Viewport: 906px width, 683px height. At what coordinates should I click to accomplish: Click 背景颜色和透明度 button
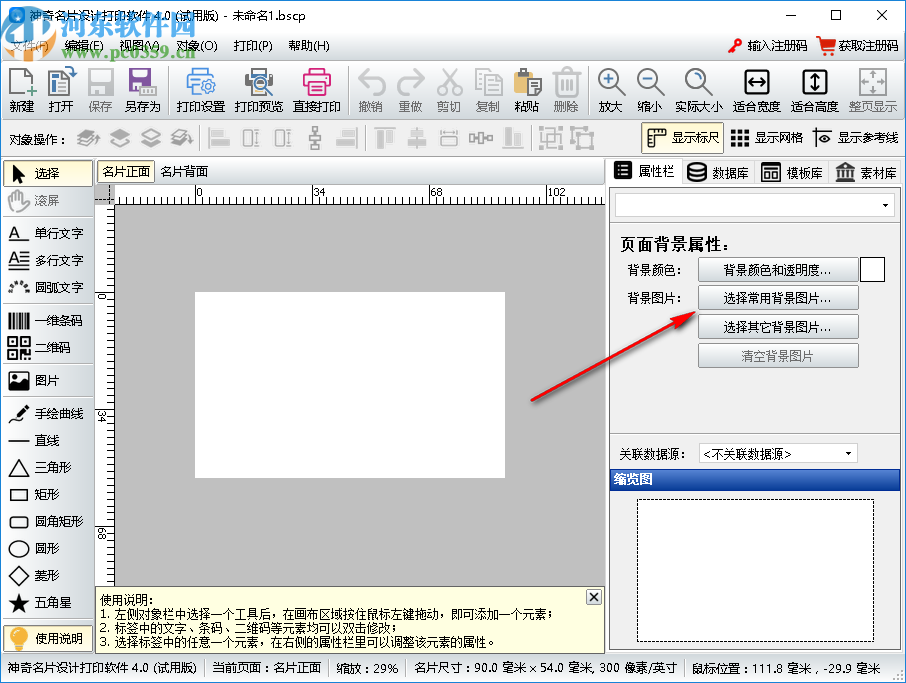[778, 270]
